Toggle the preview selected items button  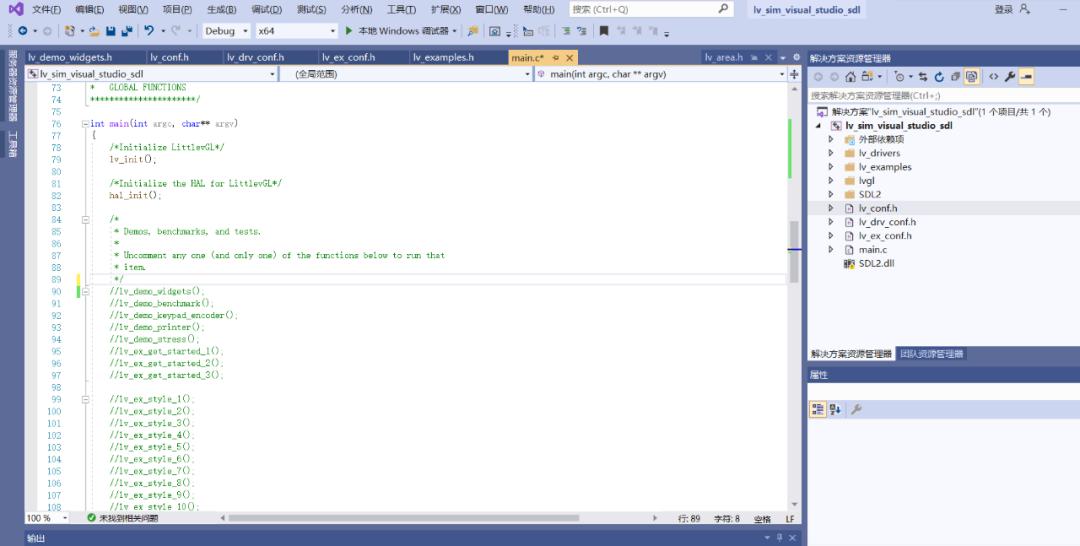1026,76
